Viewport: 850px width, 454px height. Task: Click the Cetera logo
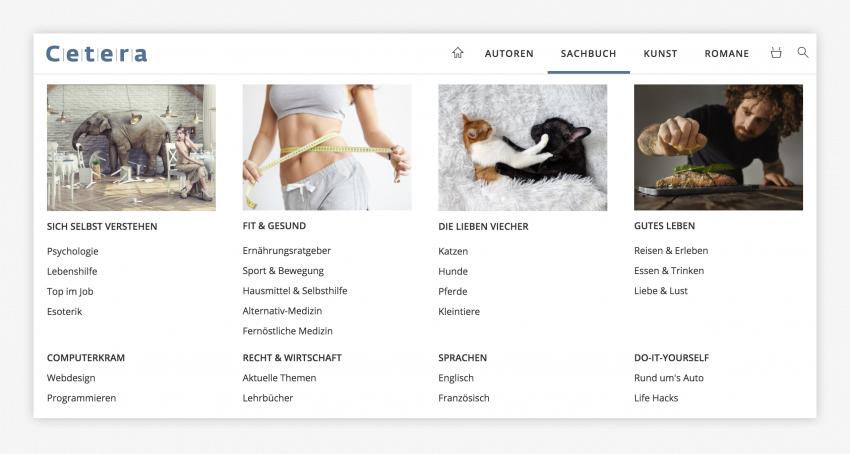pos(96,54)
